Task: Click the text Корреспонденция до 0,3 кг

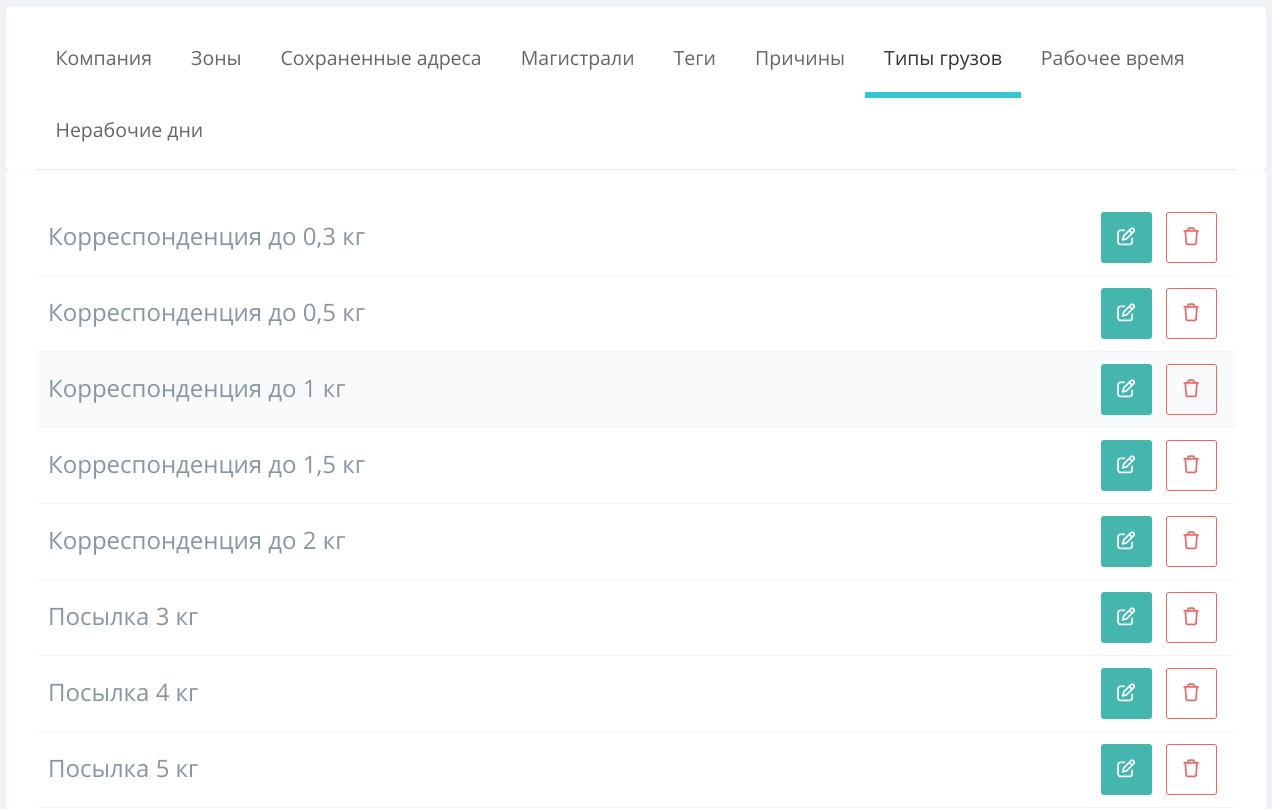Action: point(207,238)
